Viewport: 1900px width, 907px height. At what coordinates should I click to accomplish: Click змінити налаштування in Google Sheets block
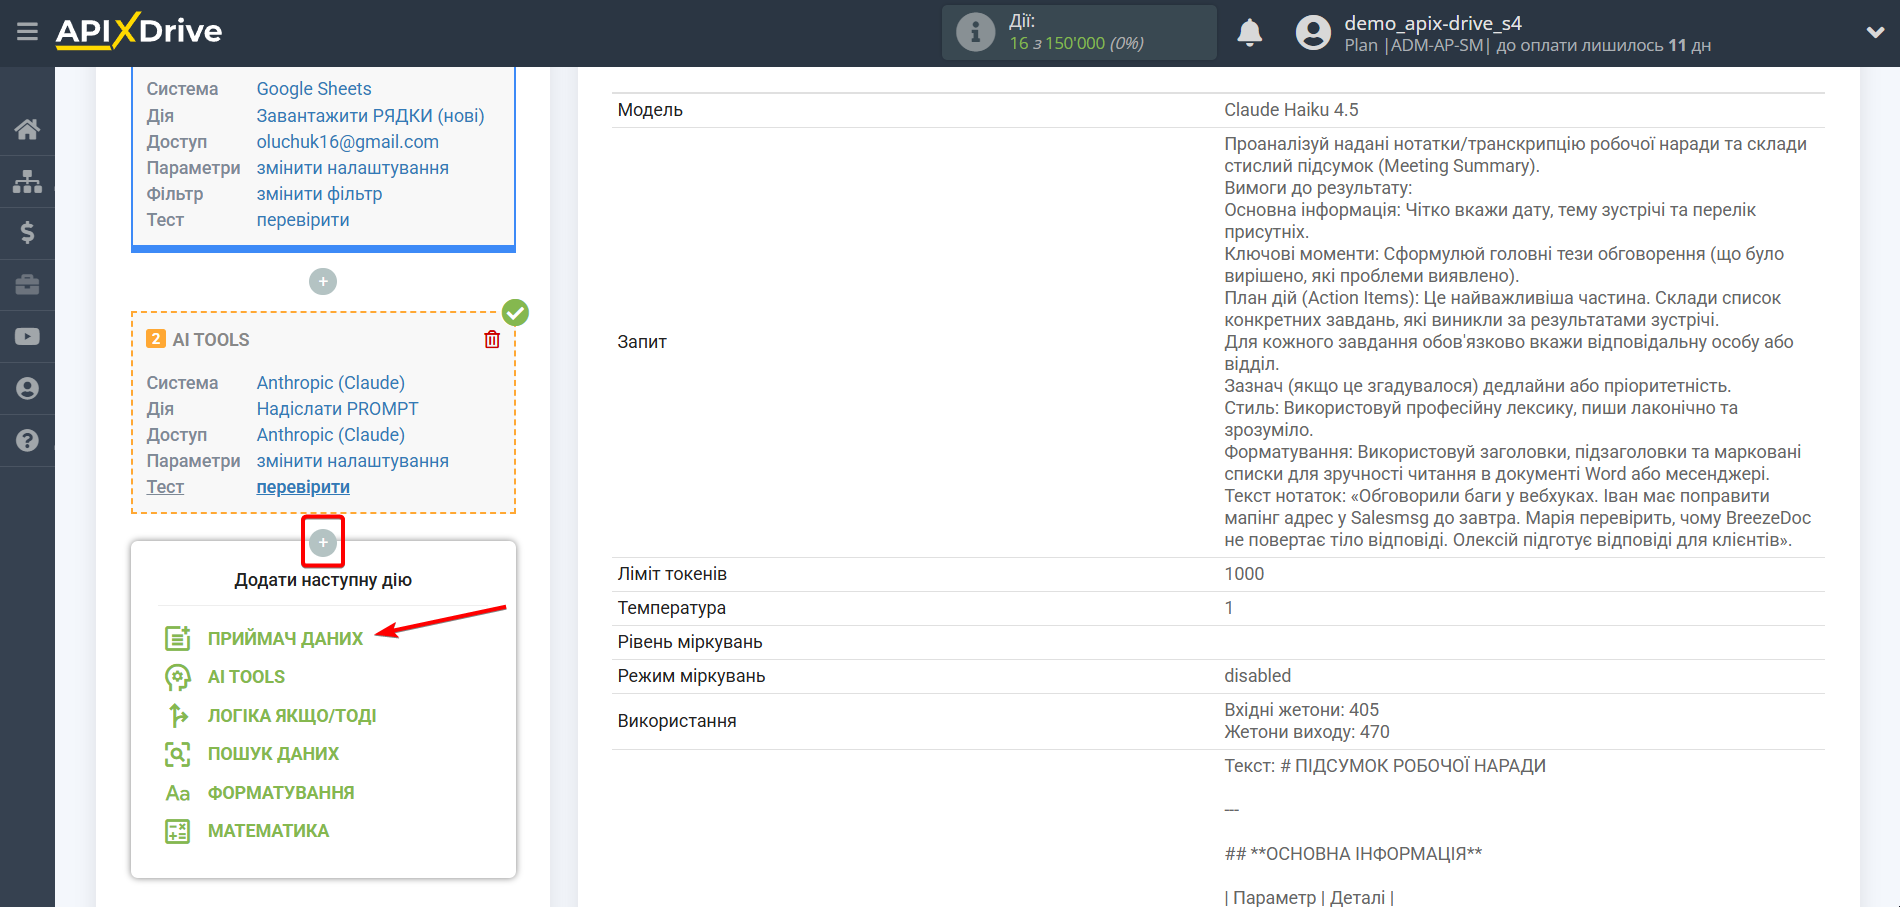coord(353,168)
